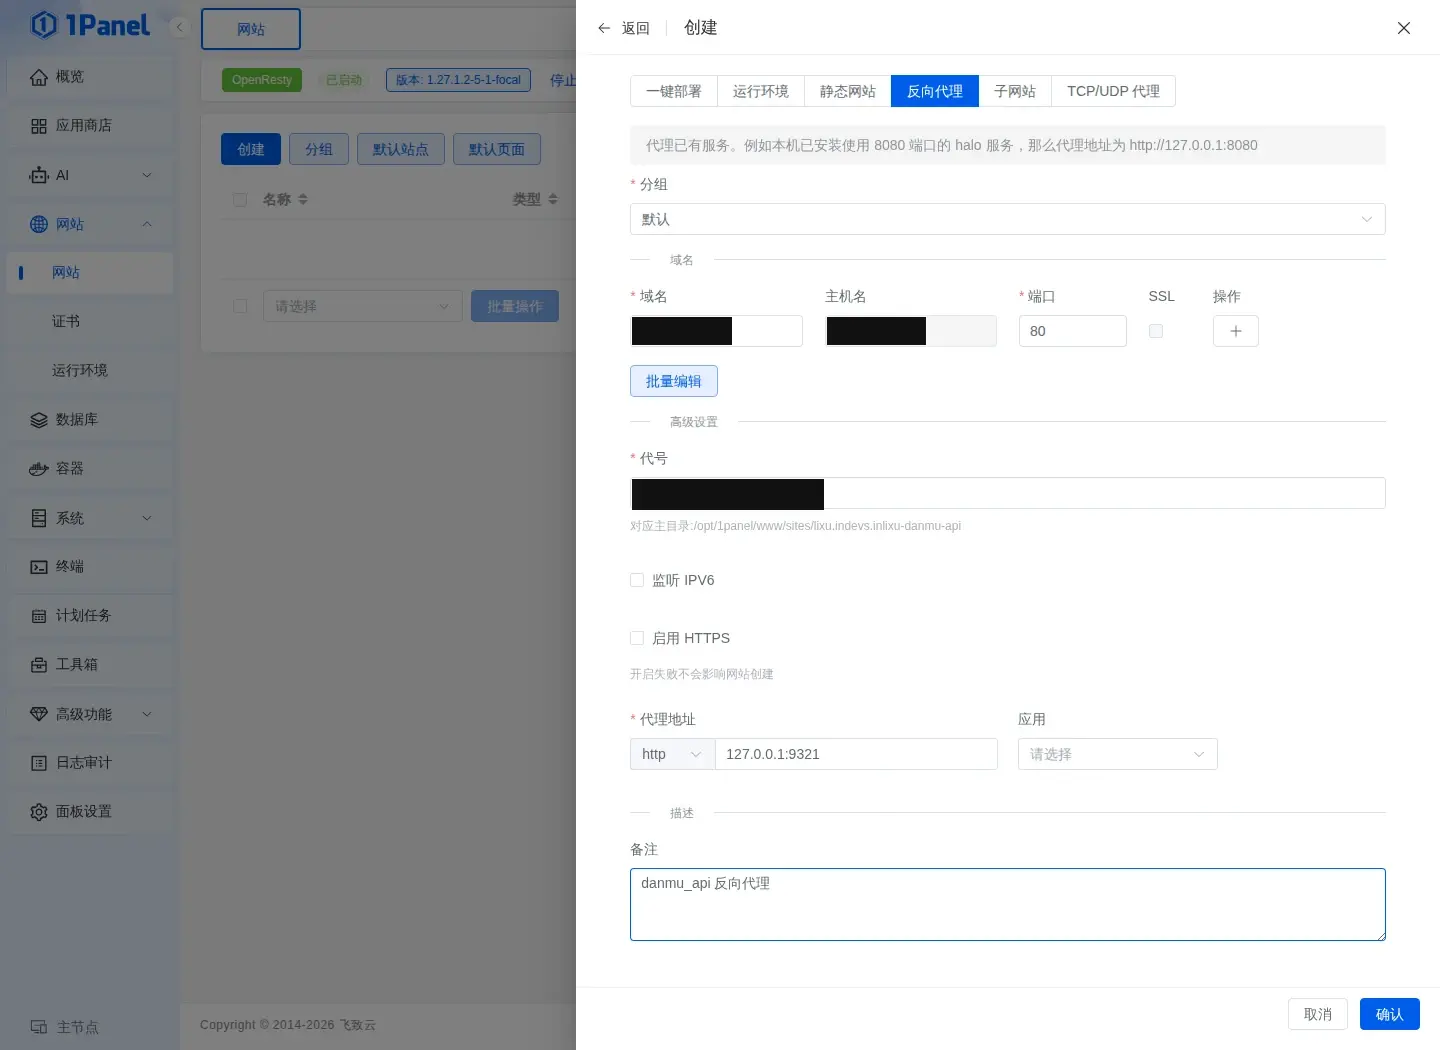Viewport: 1440px width, 1050px height.
Task: Expand the 高级功能 menu chevron
Action: click(x=147, y=714)
